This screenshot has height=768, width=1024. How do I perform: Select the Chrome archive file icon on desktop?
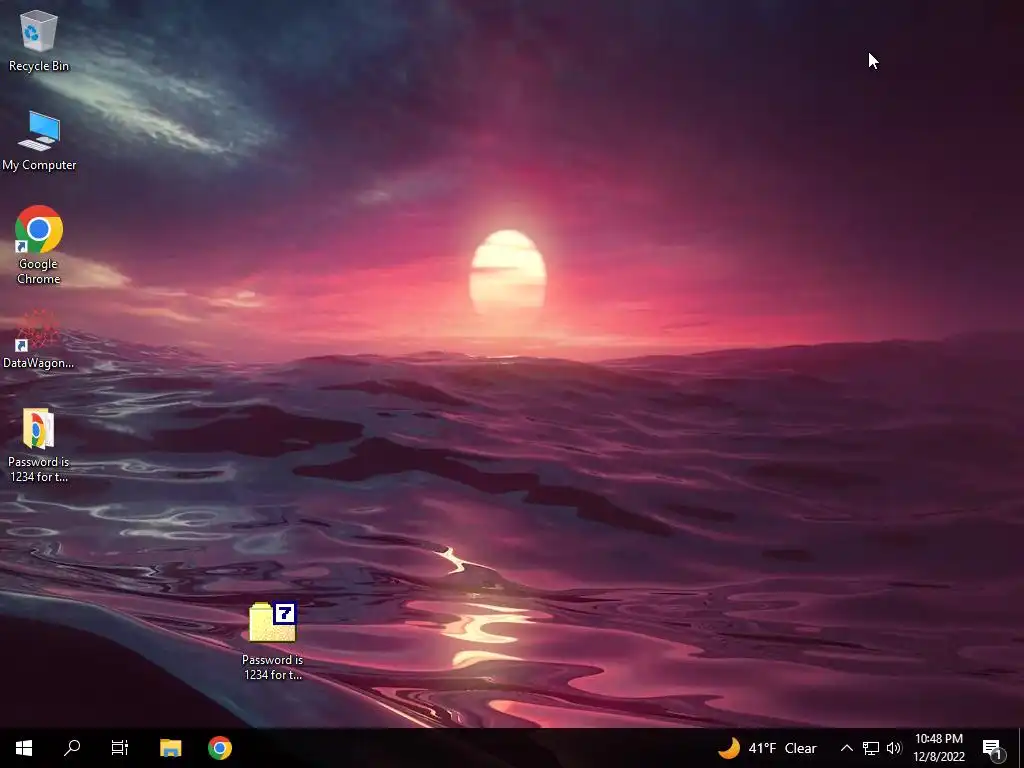coord(39,445)
